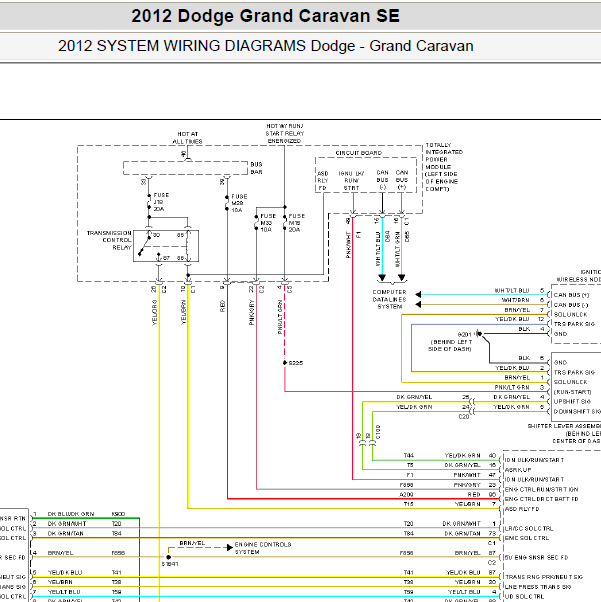Click the '(RUN-START)' pin label
The height and width of the screenshot is (602, 601).
572,392
